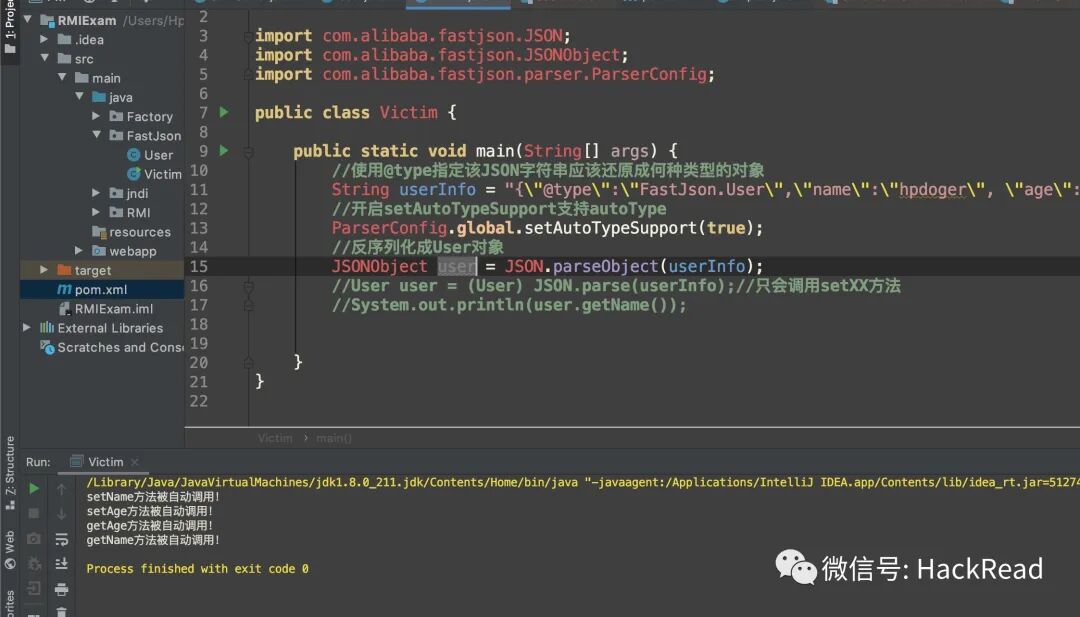Click the up arrow in the Run panel
This screenshot has height=617, width=1080.
tap(61, 489)
